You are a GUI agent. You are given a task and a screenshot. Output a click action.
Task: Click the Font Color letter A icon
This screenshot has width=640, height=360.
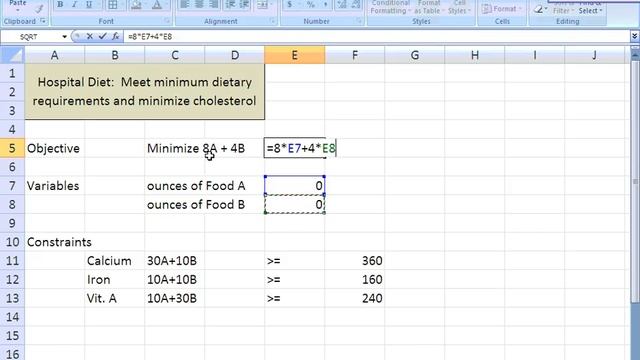point(157,4)
